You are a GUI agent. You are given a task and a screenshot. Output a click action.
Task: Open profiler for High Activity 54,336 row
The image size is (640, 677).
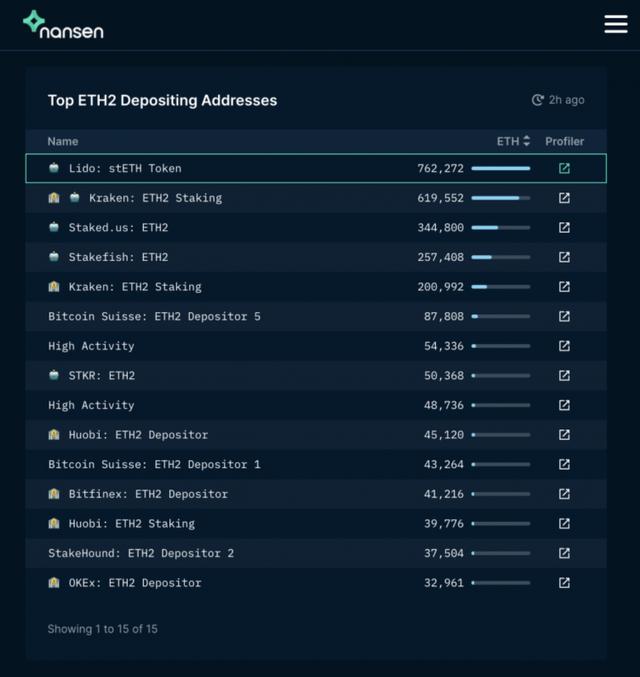[x=564, y=346]
